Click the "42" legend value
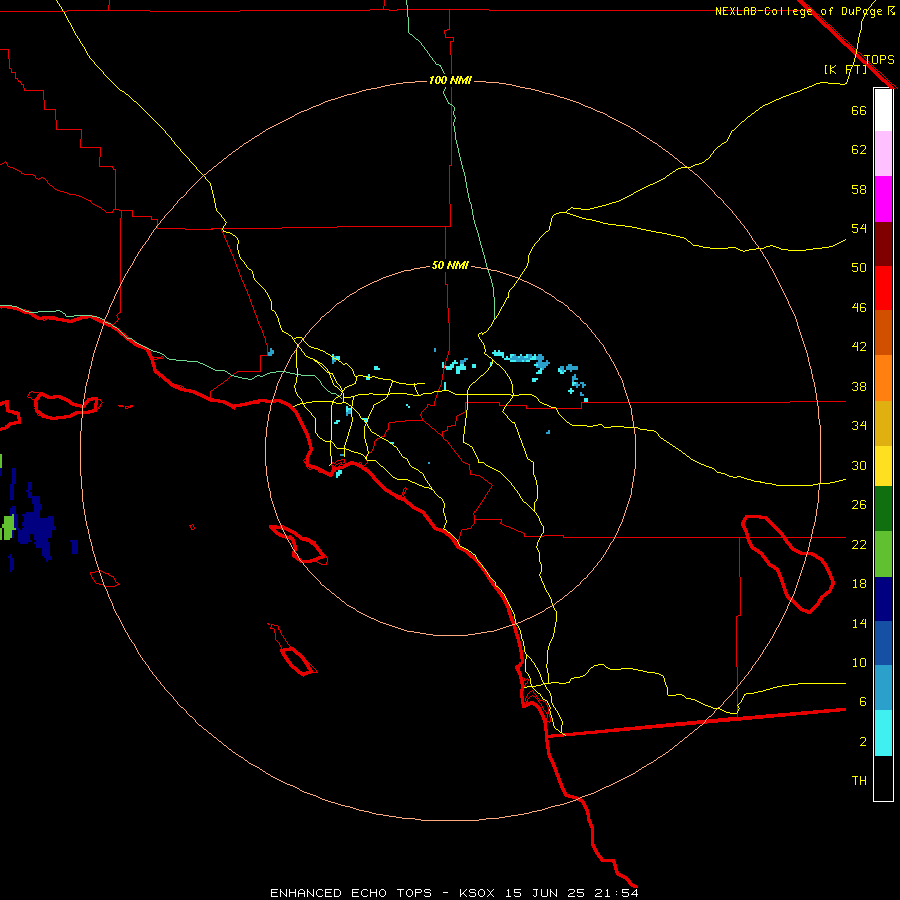The image size is (900, 900). point(859,346)
